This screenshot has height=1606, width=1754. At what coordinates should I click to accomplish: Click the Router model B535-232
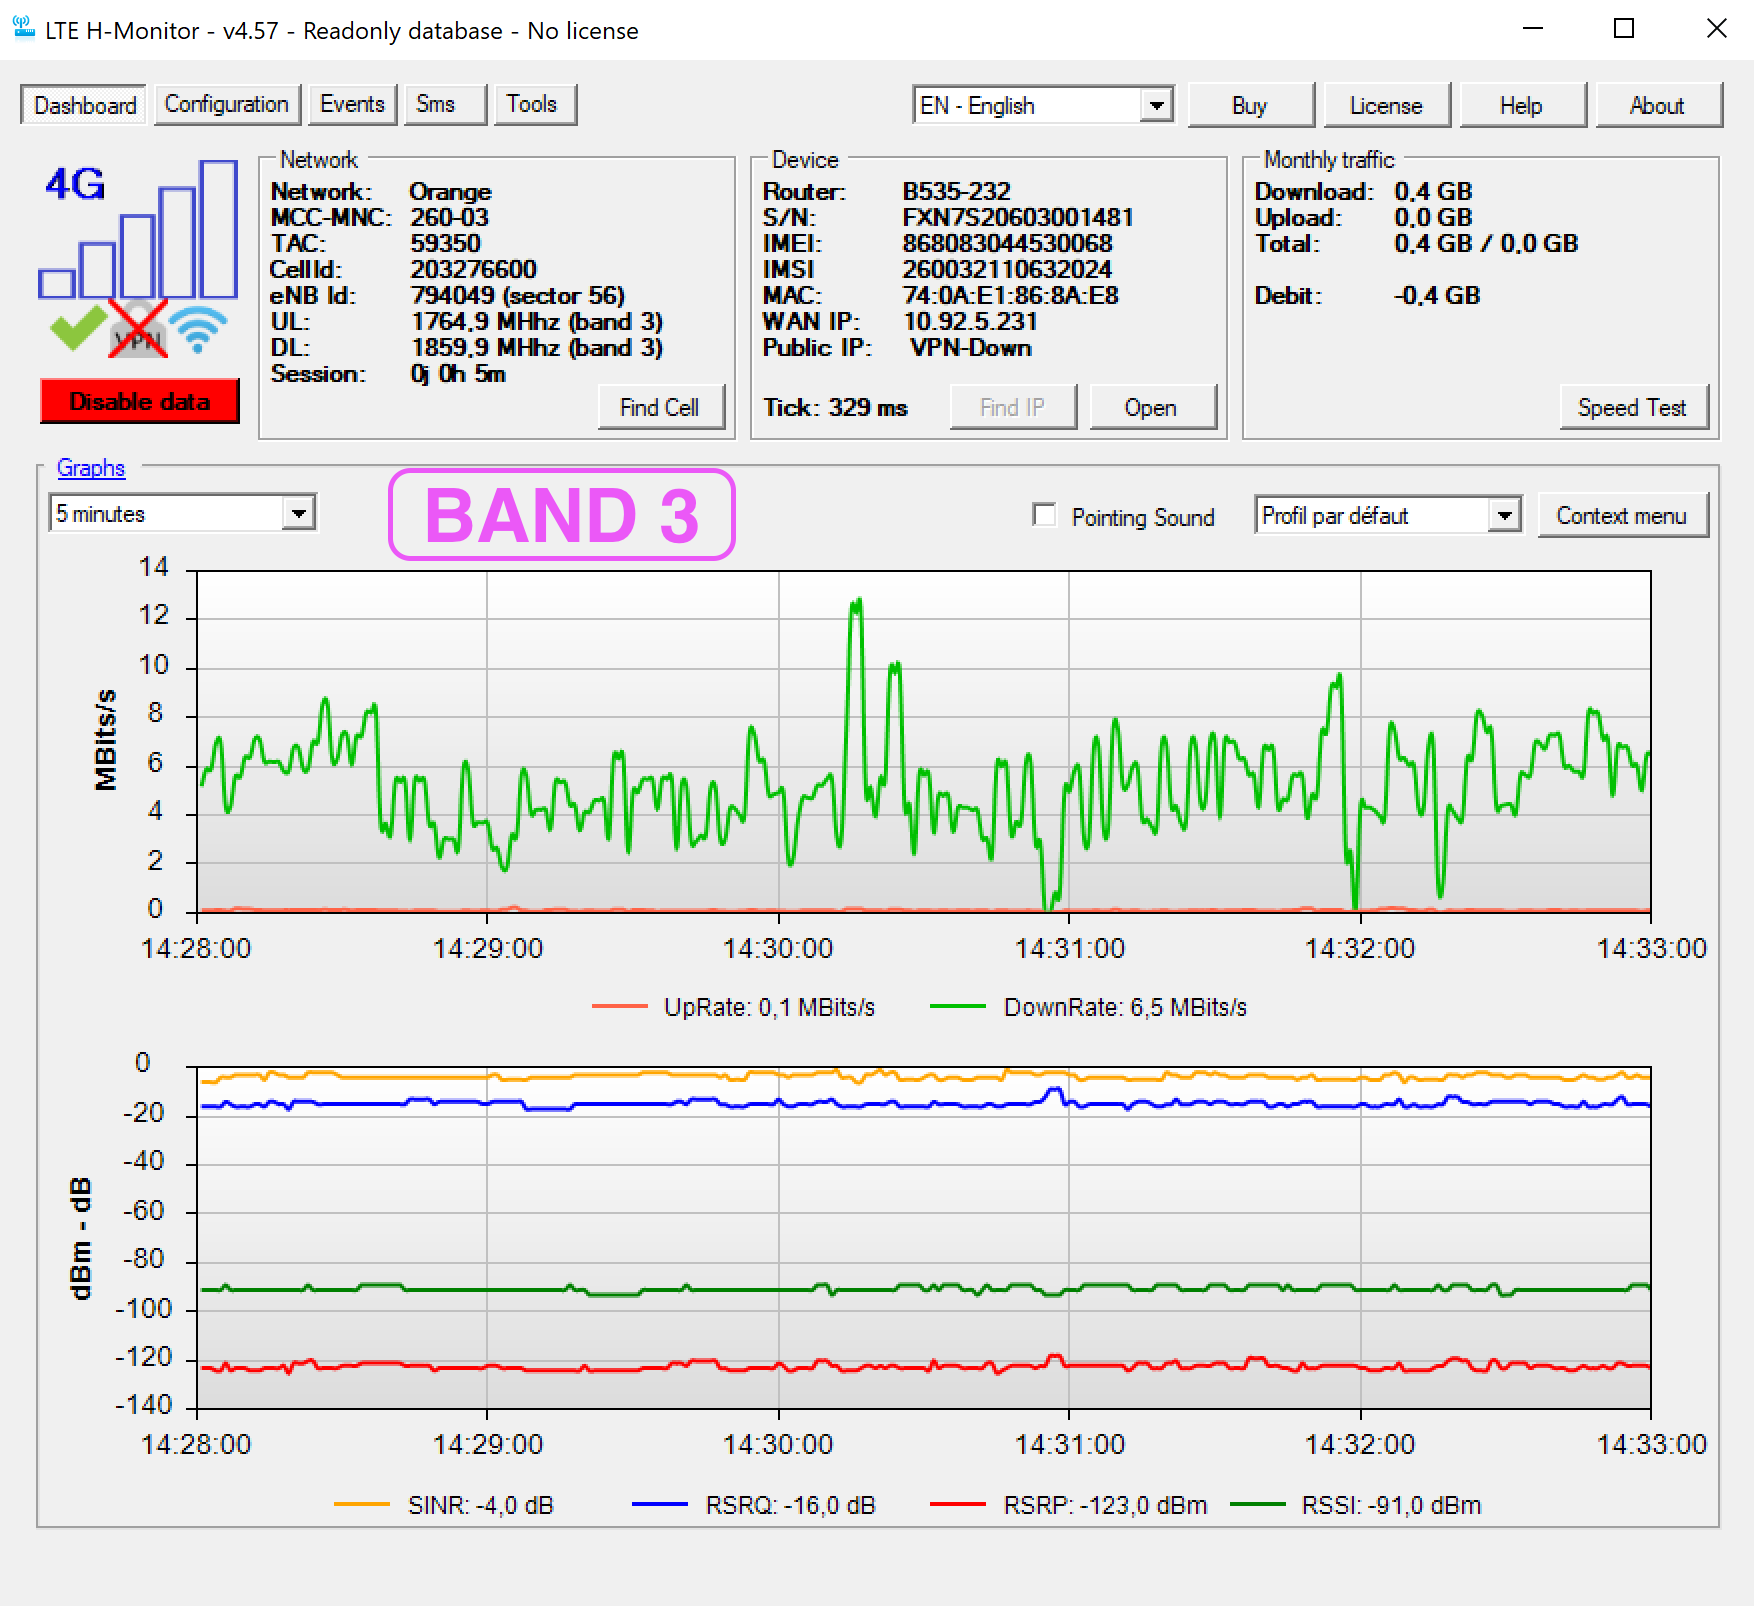pos(956,191)
